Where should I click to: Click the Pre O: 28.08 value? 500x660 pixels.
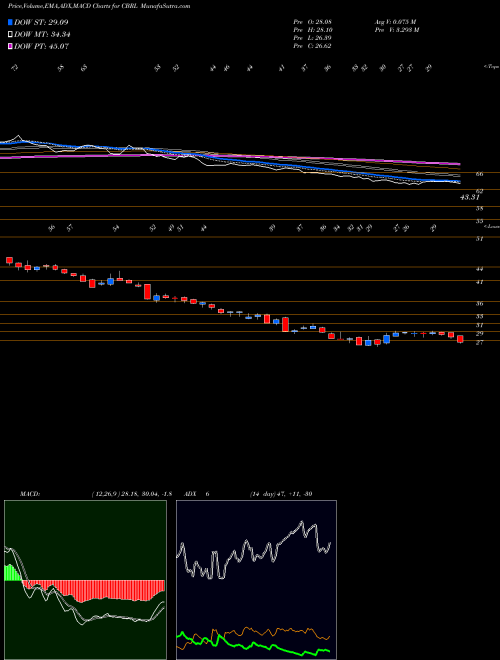click(312, 22)
